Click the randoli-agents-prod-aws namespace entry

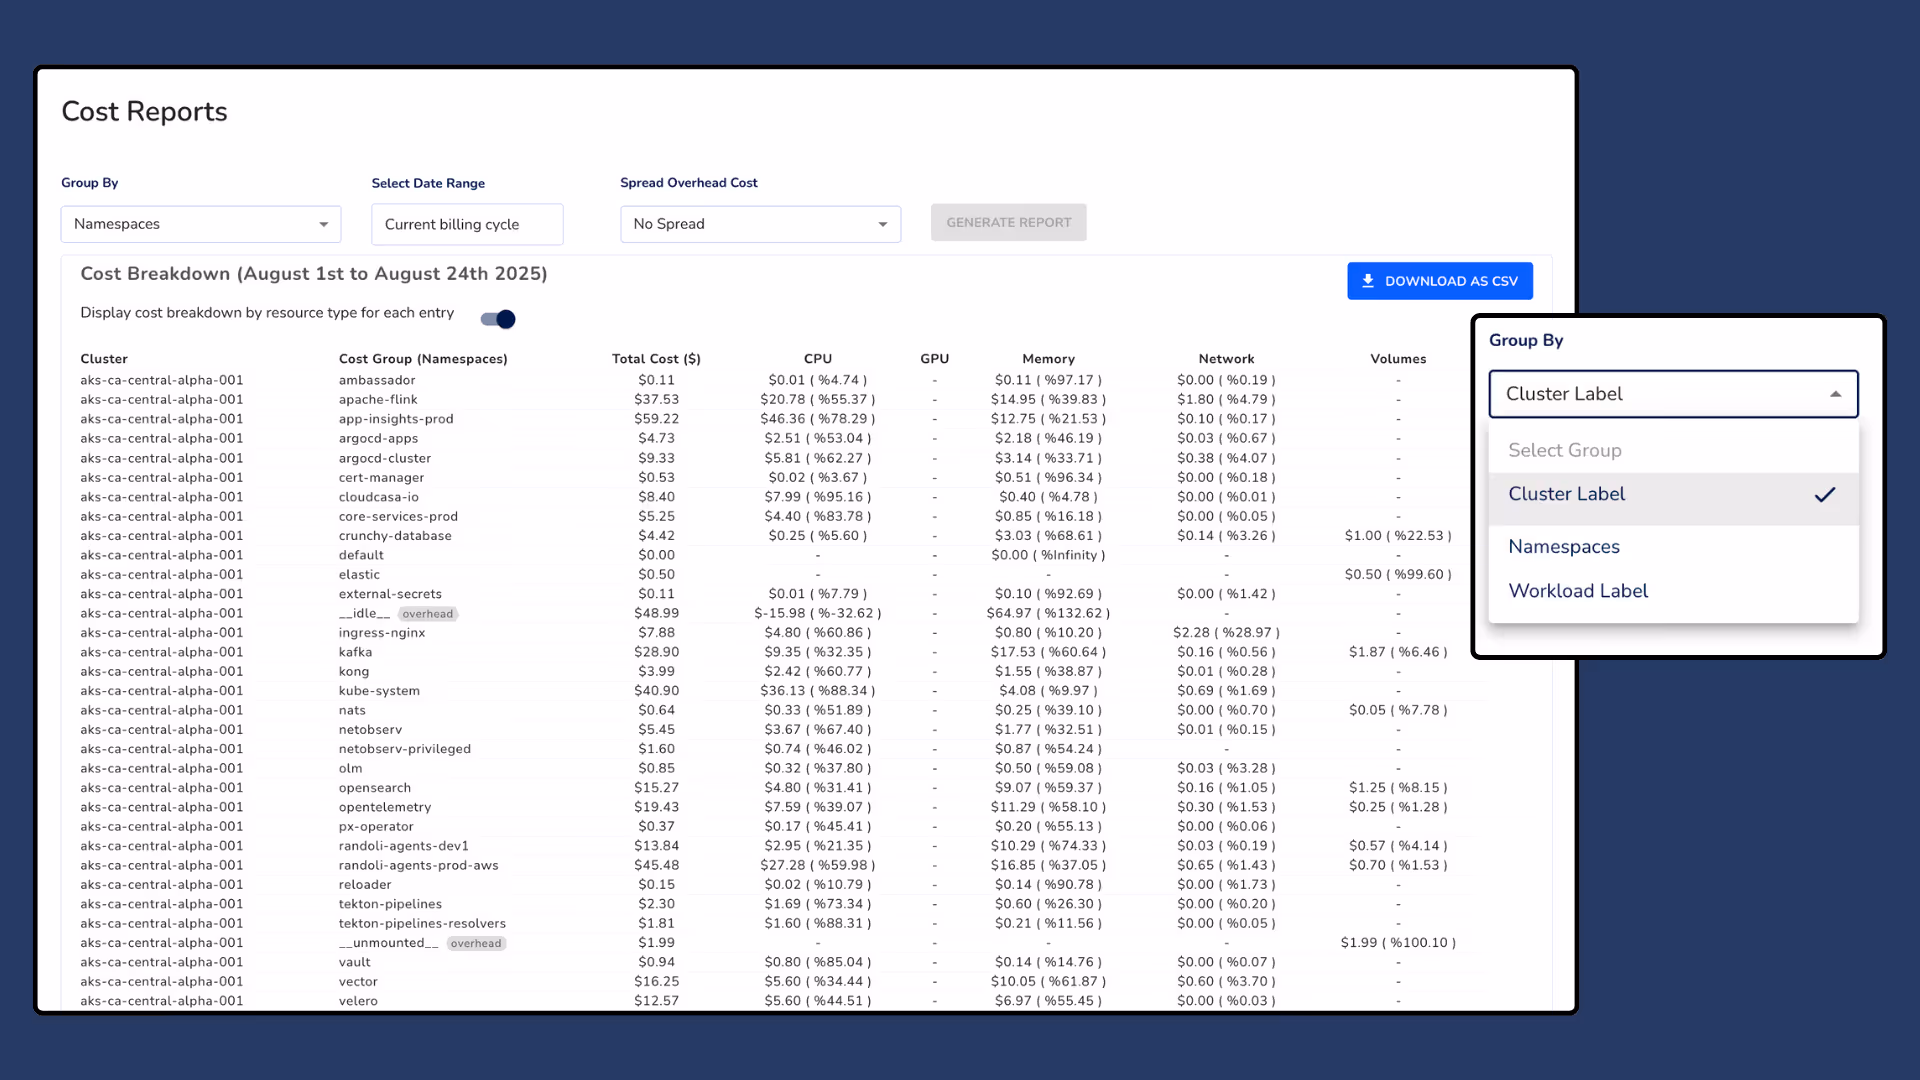tap(418, 866)
